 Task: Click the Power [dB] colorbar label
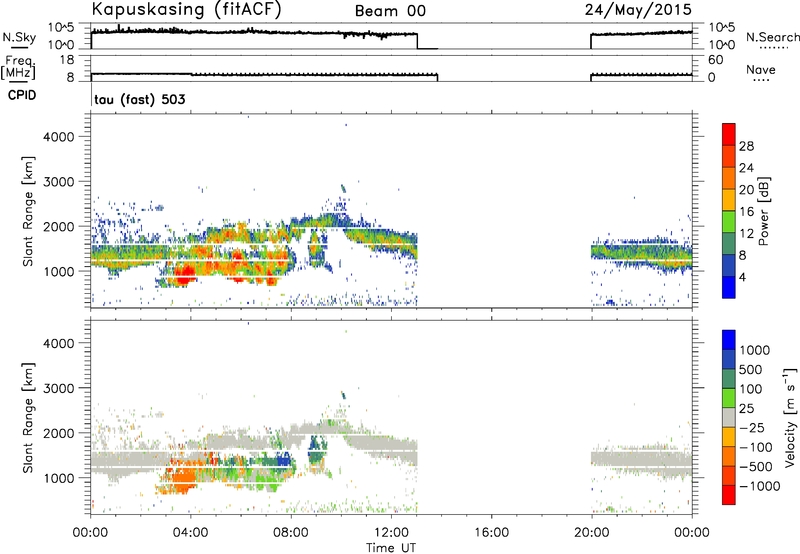click(x=763, y=211)
